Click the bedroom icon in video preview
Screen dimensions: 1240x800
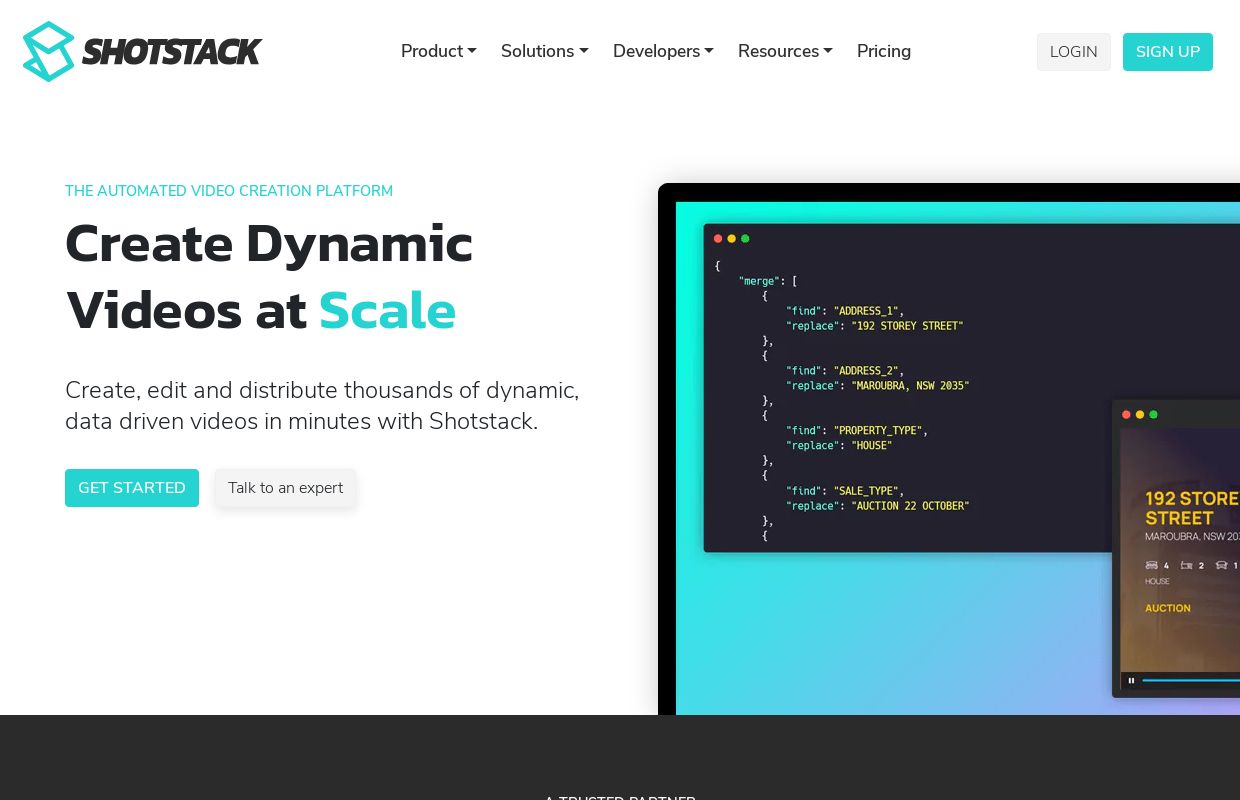1152,565
